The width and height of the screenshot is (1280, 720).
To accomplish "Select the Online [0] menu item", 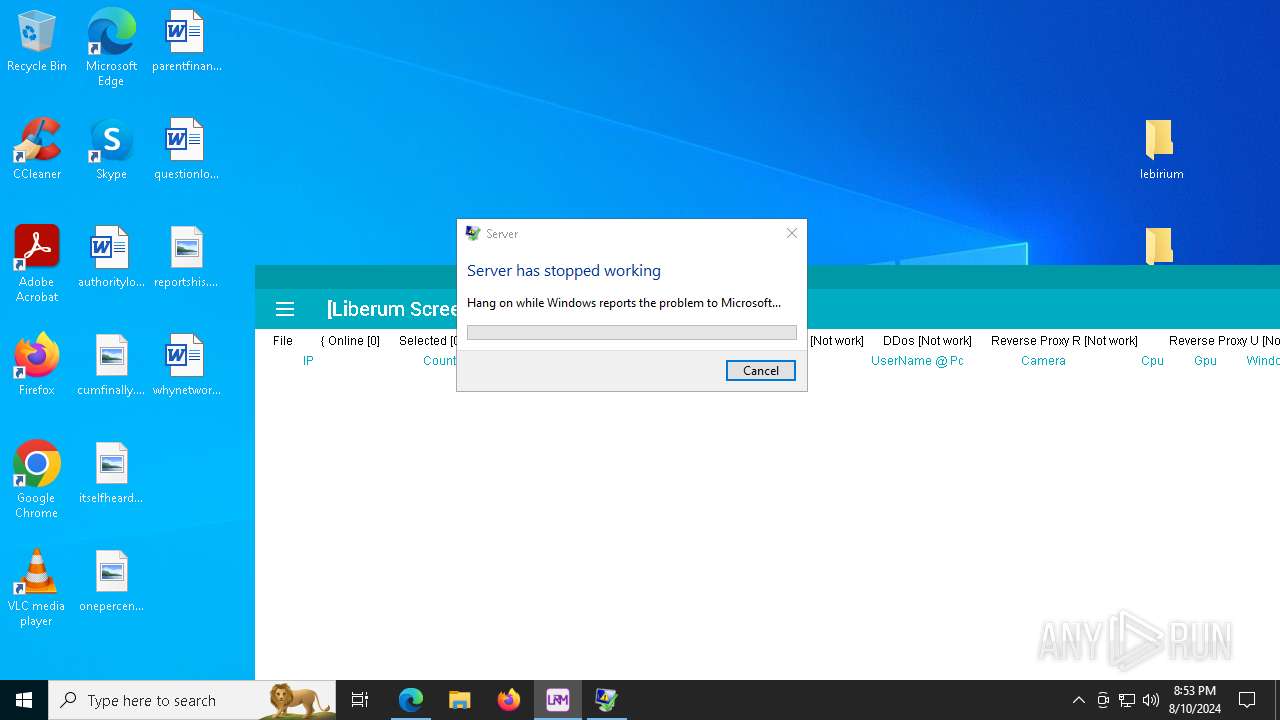I will coord(350,341).
